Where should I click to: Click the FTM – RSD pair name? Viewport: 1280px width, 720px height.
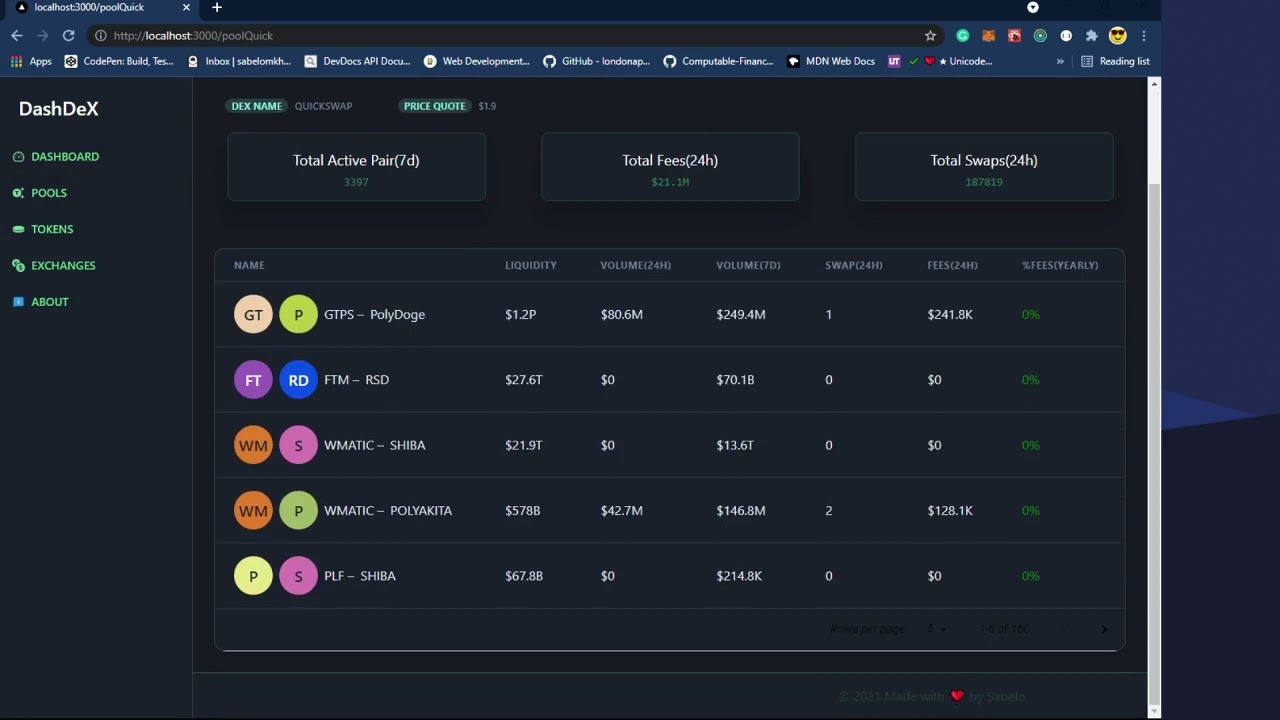[x=356, y=380]
